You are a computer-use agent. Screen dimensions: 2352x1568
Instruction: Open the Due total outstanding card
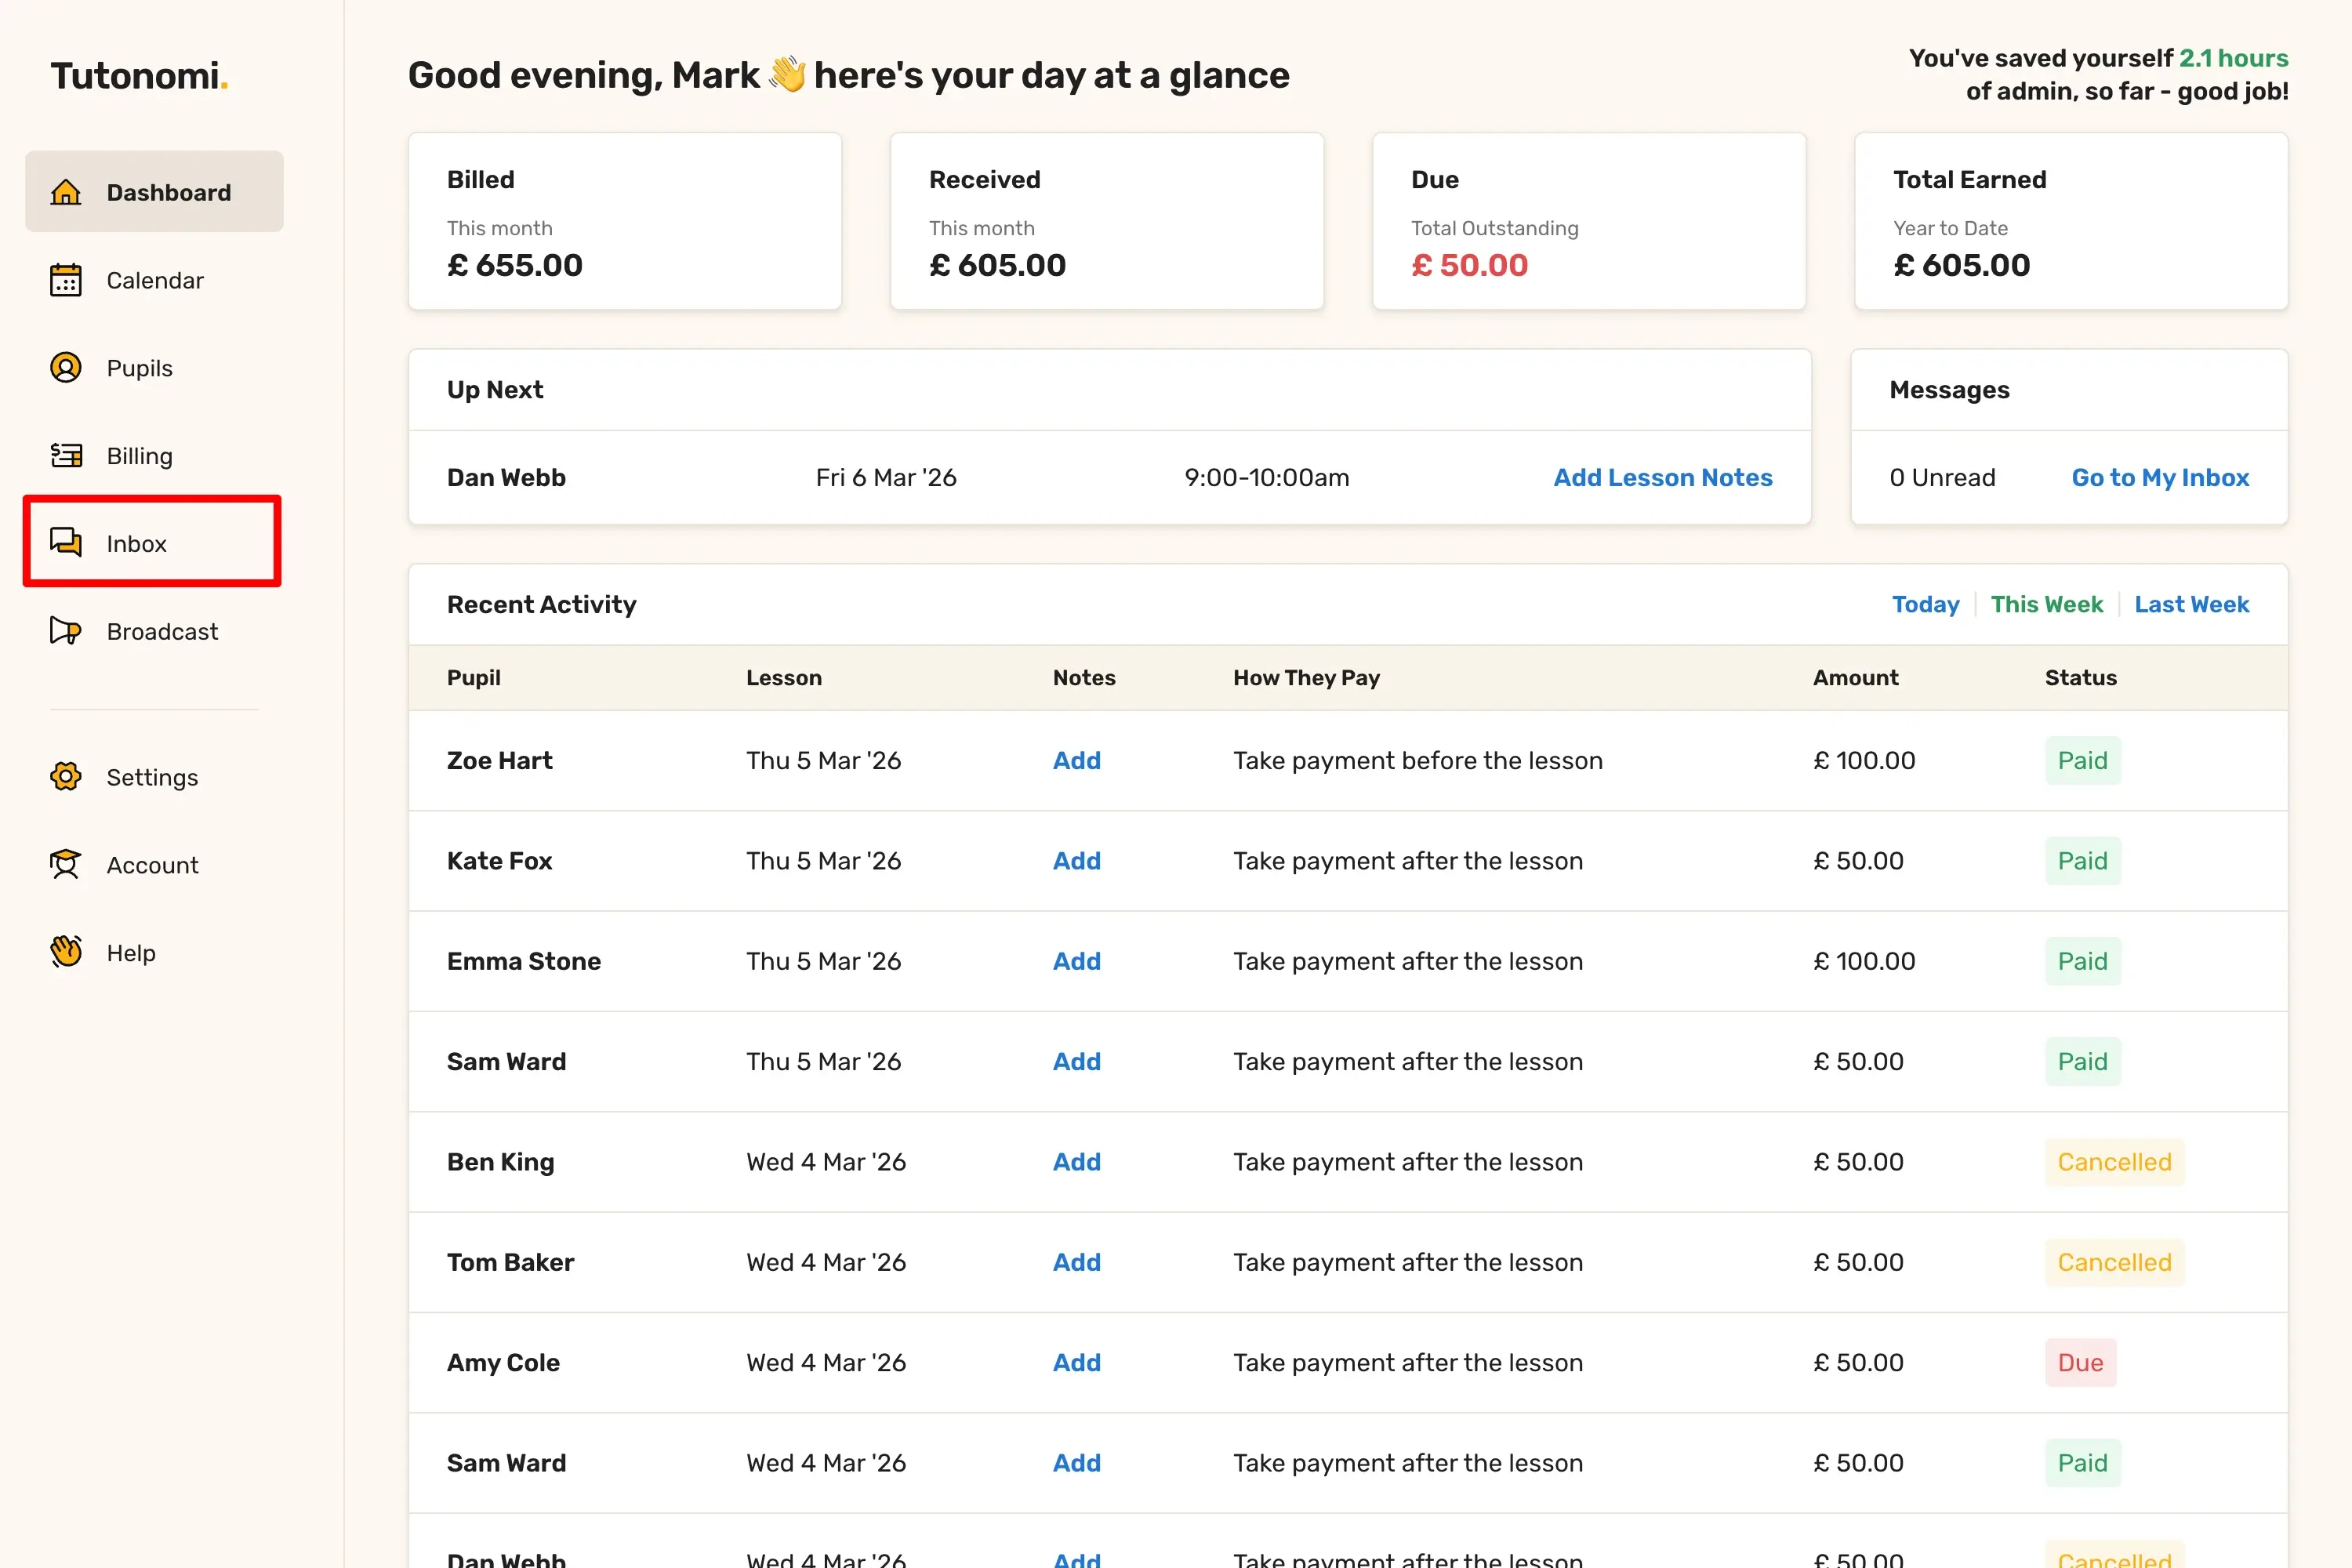[x=1588, y=221]
